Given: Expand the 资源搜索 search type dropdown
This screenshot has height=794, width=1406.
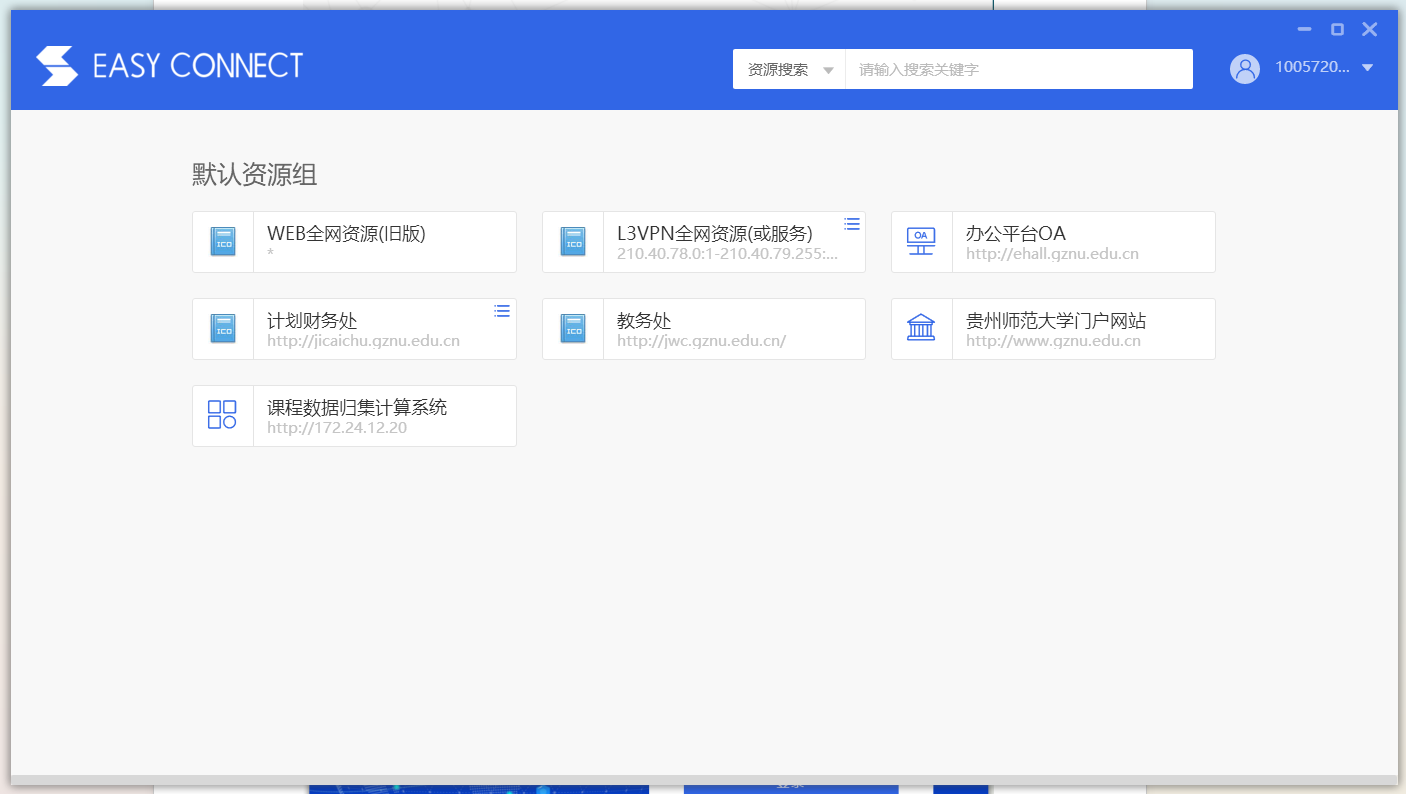Looking at the screenshot, I should 789,69.
